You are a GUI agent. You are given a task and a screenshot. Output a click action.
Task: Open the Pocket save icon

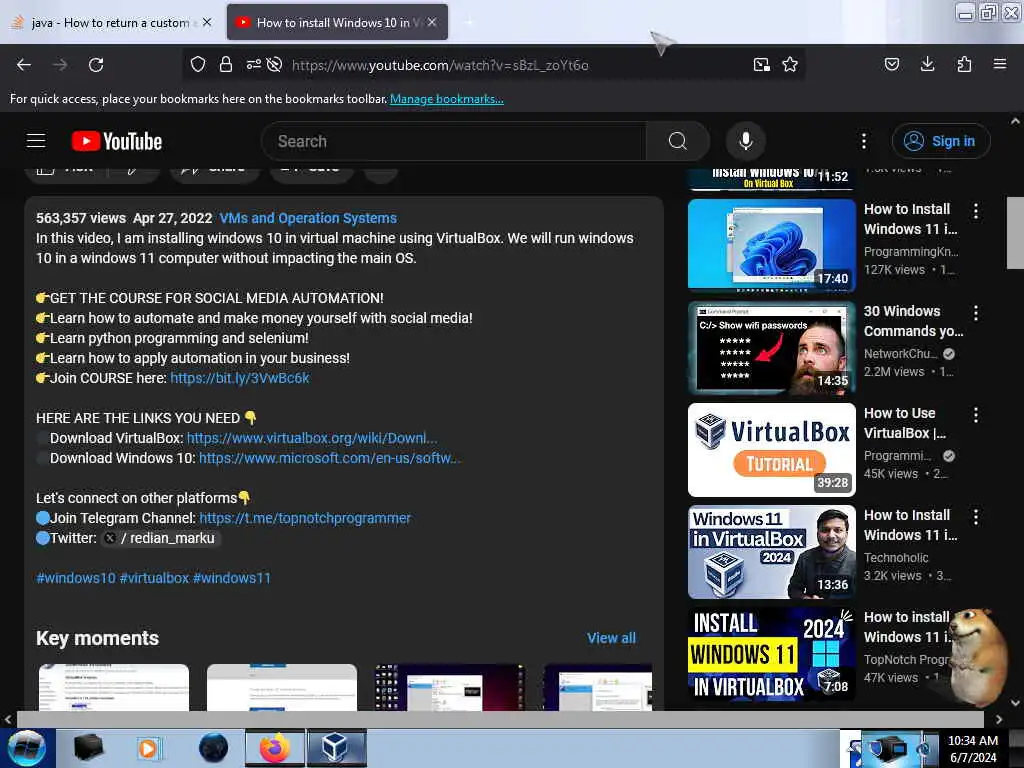click(891, 64)
